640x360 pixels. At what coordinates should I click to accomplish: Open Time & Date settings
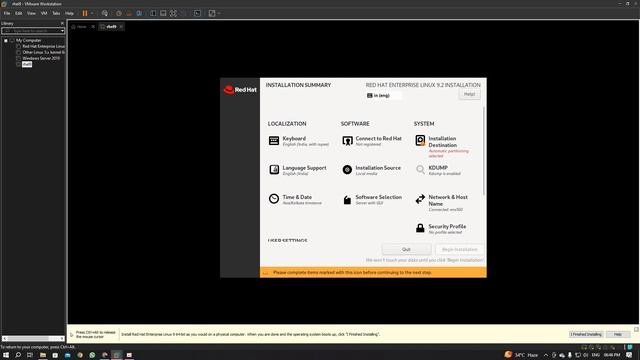(x=295, y=199)
